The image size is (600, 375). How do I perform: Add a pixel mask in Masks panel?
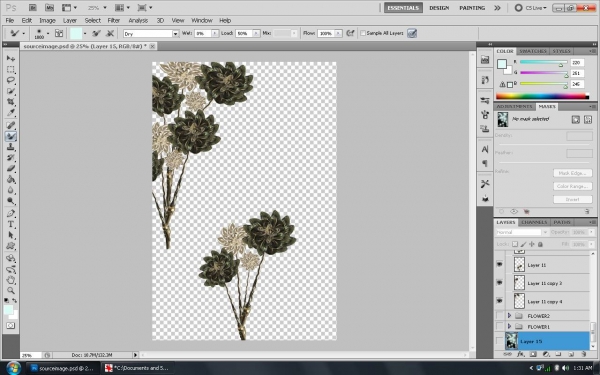pos(576,120)
